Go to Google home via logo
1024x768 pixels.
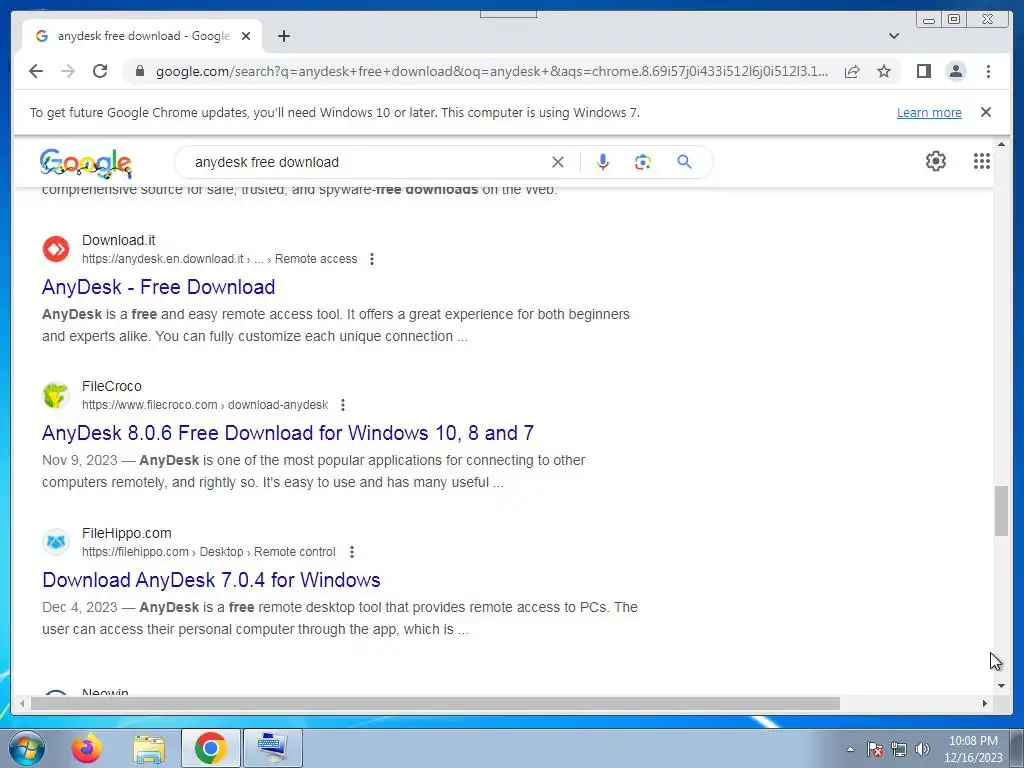86,163
